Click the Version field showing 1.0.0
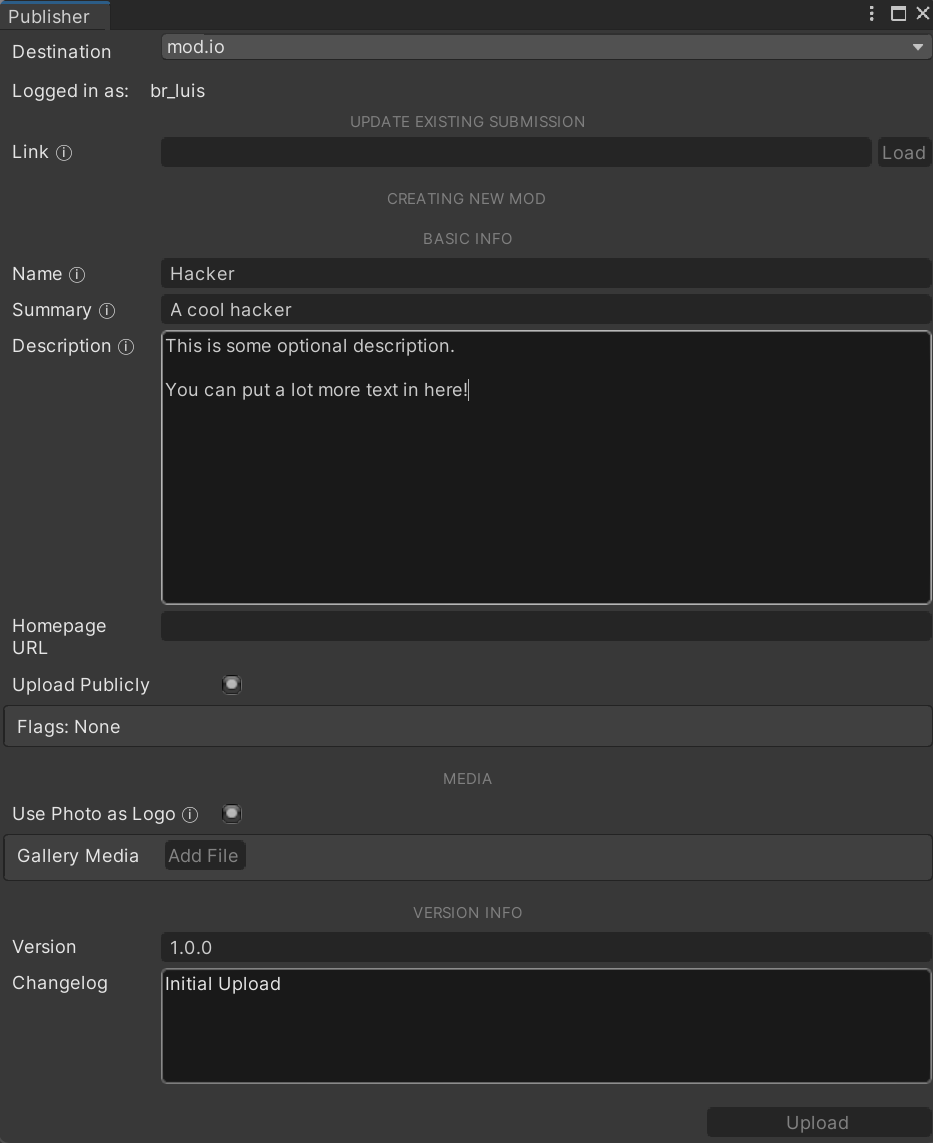 546,948
